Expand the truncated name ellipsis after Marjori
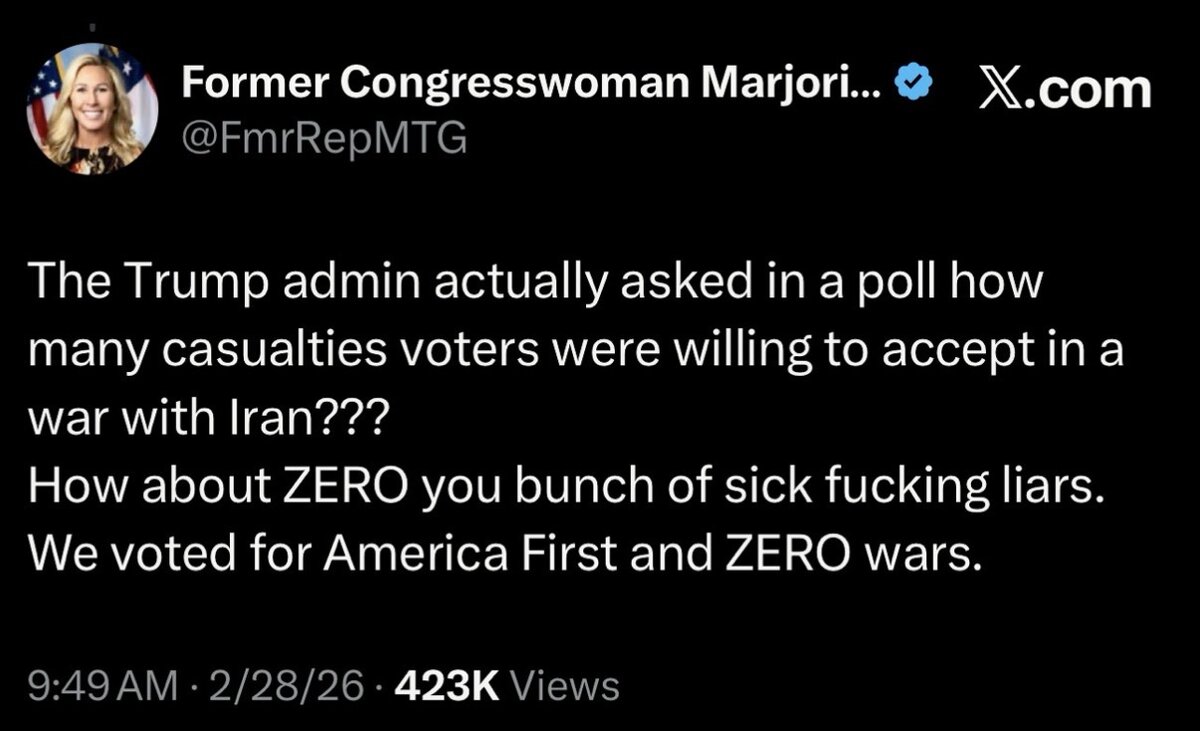Screen dimensions: 1200x731 coord(867,88)
